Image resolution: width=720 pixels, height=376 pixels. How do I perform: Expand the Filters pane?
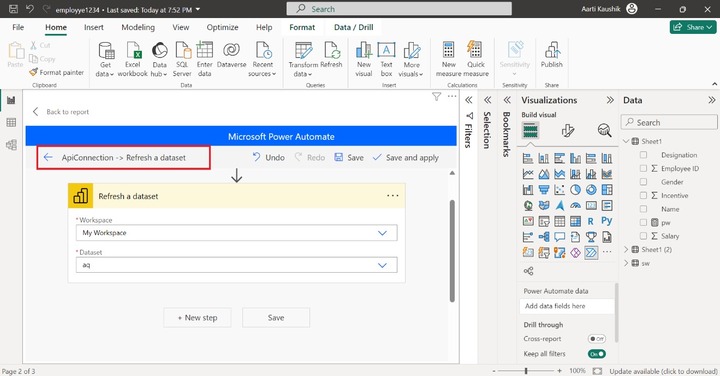[468, 100]
